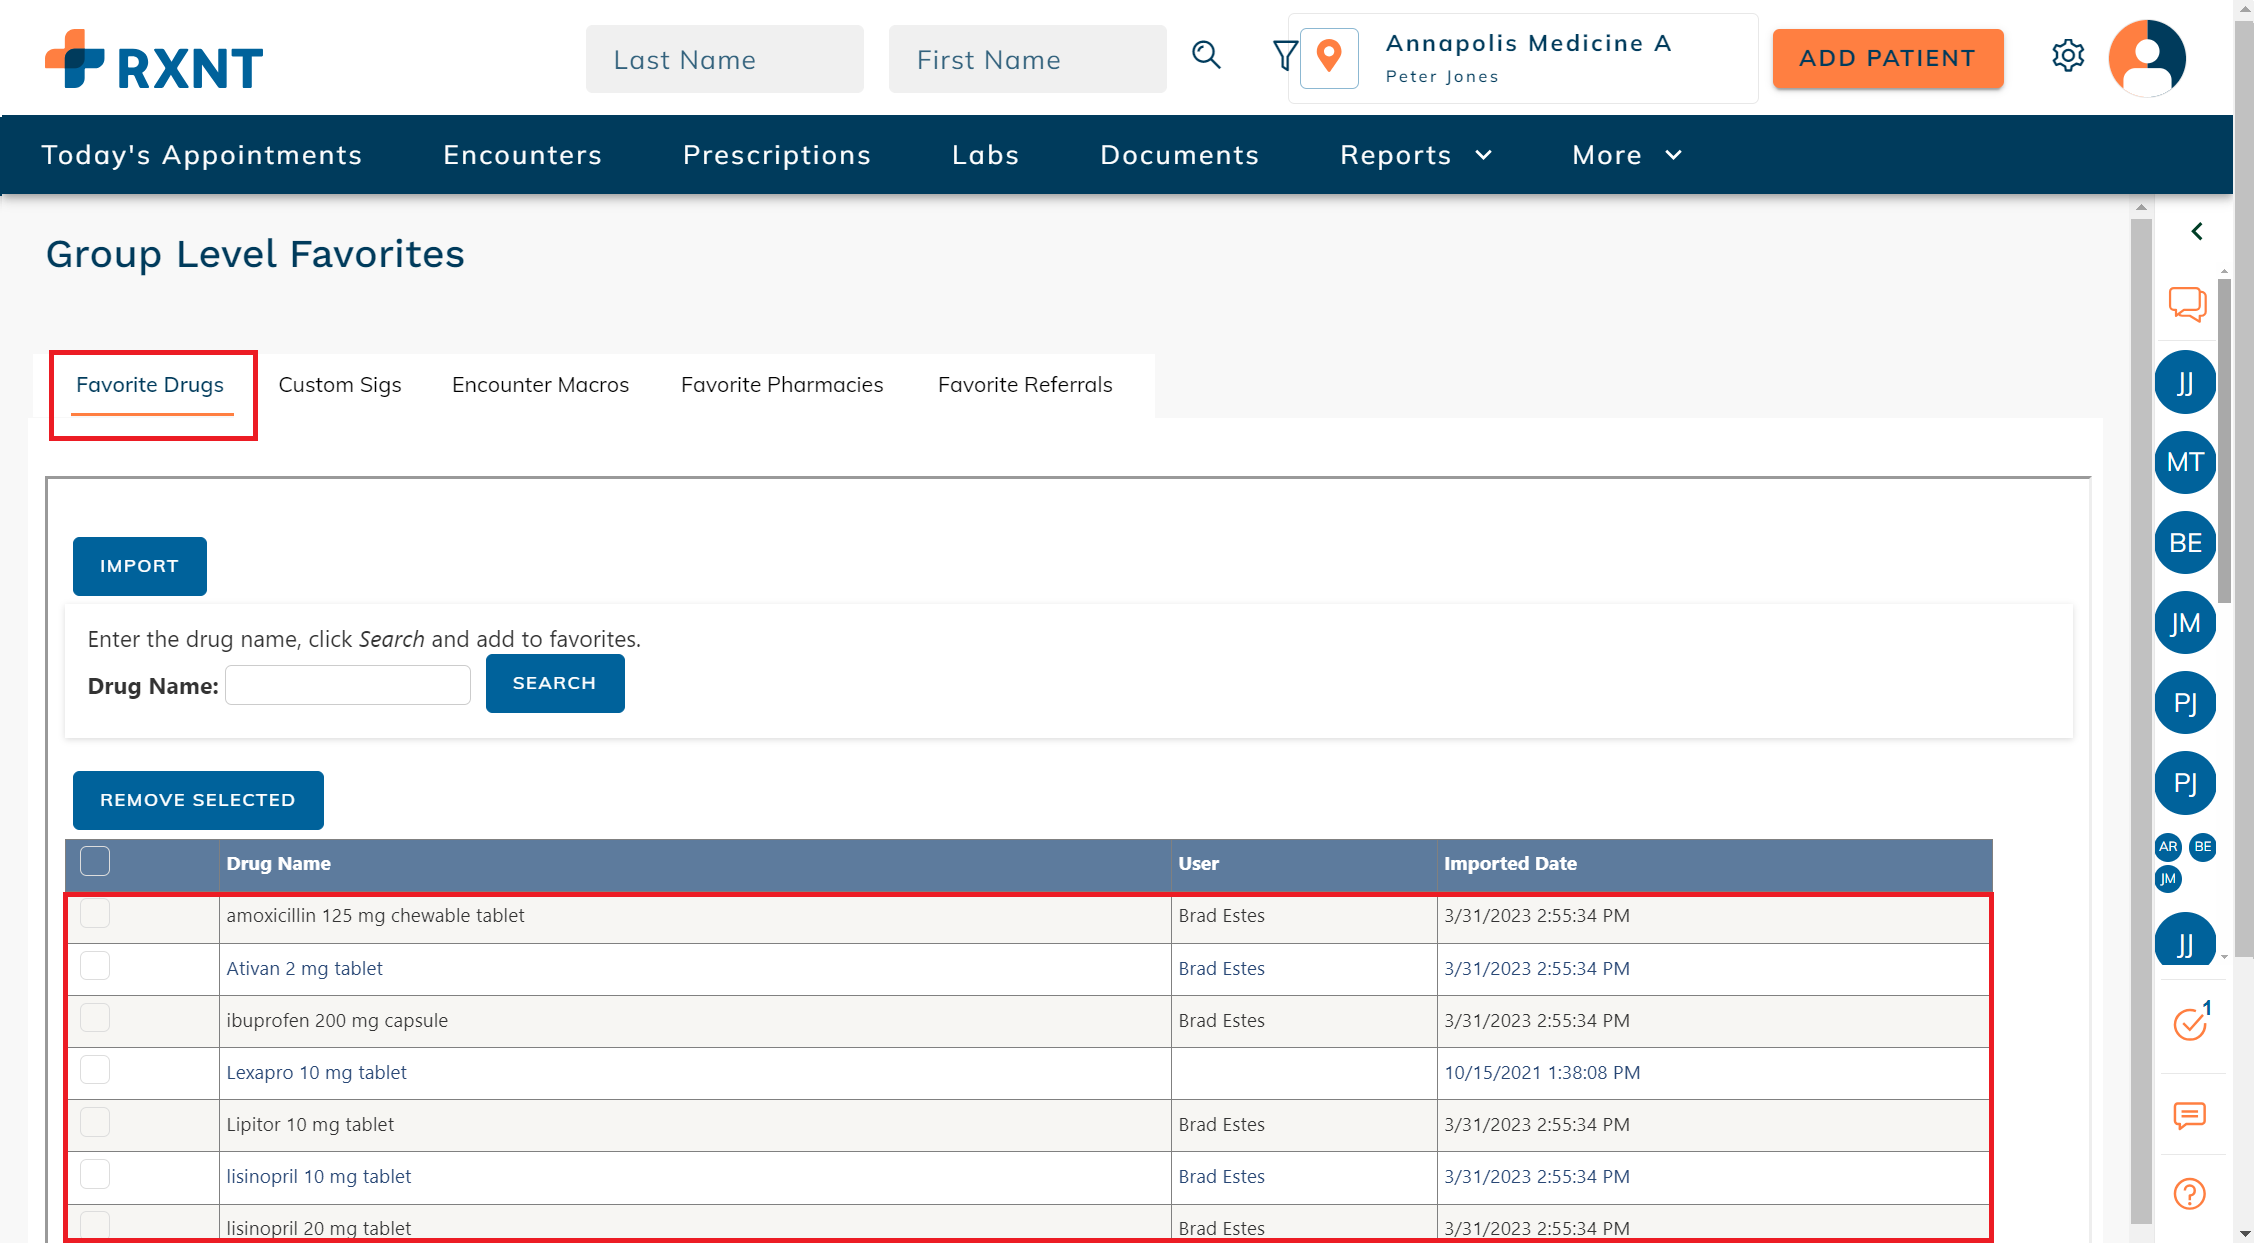Image resolution: width=2254 pixels, height=1243 pixels.
Task: Click into the Drug Name input field
Action: pyautogui.click(x=347, y=685)
